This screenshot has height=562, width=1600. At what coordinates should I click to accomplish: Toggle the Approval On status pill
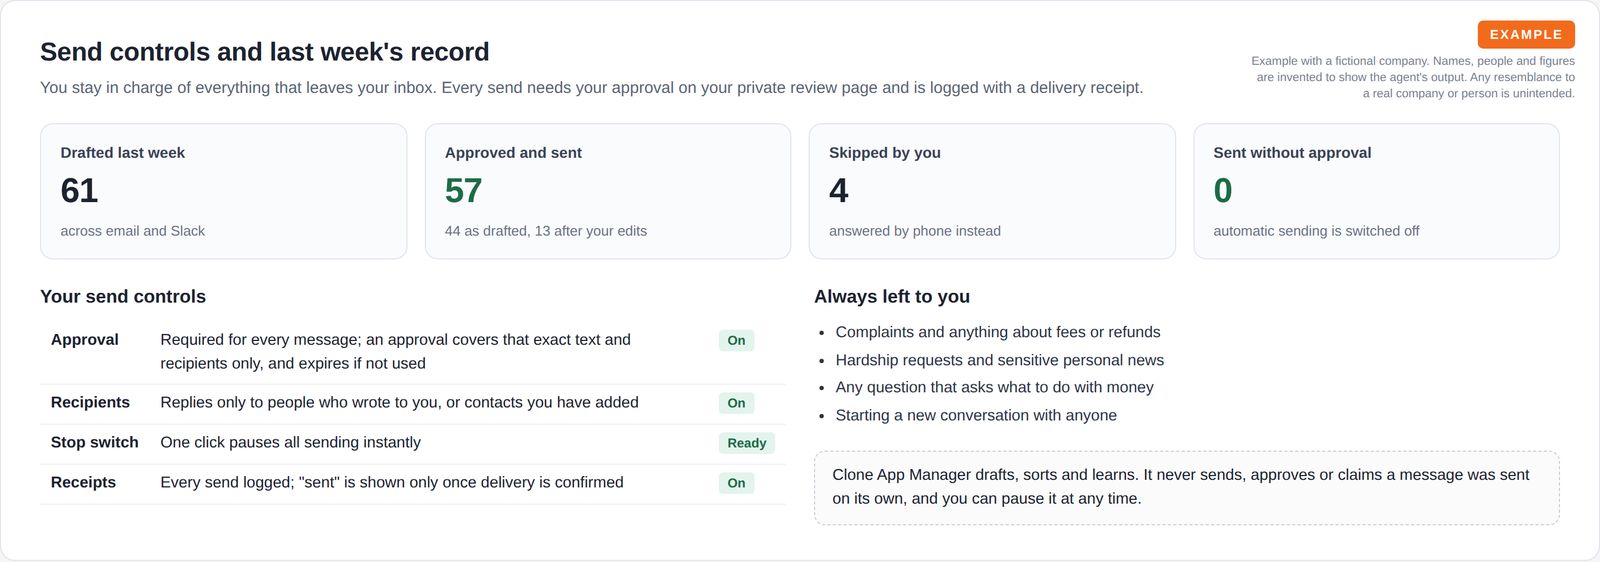tap(736, 340)
